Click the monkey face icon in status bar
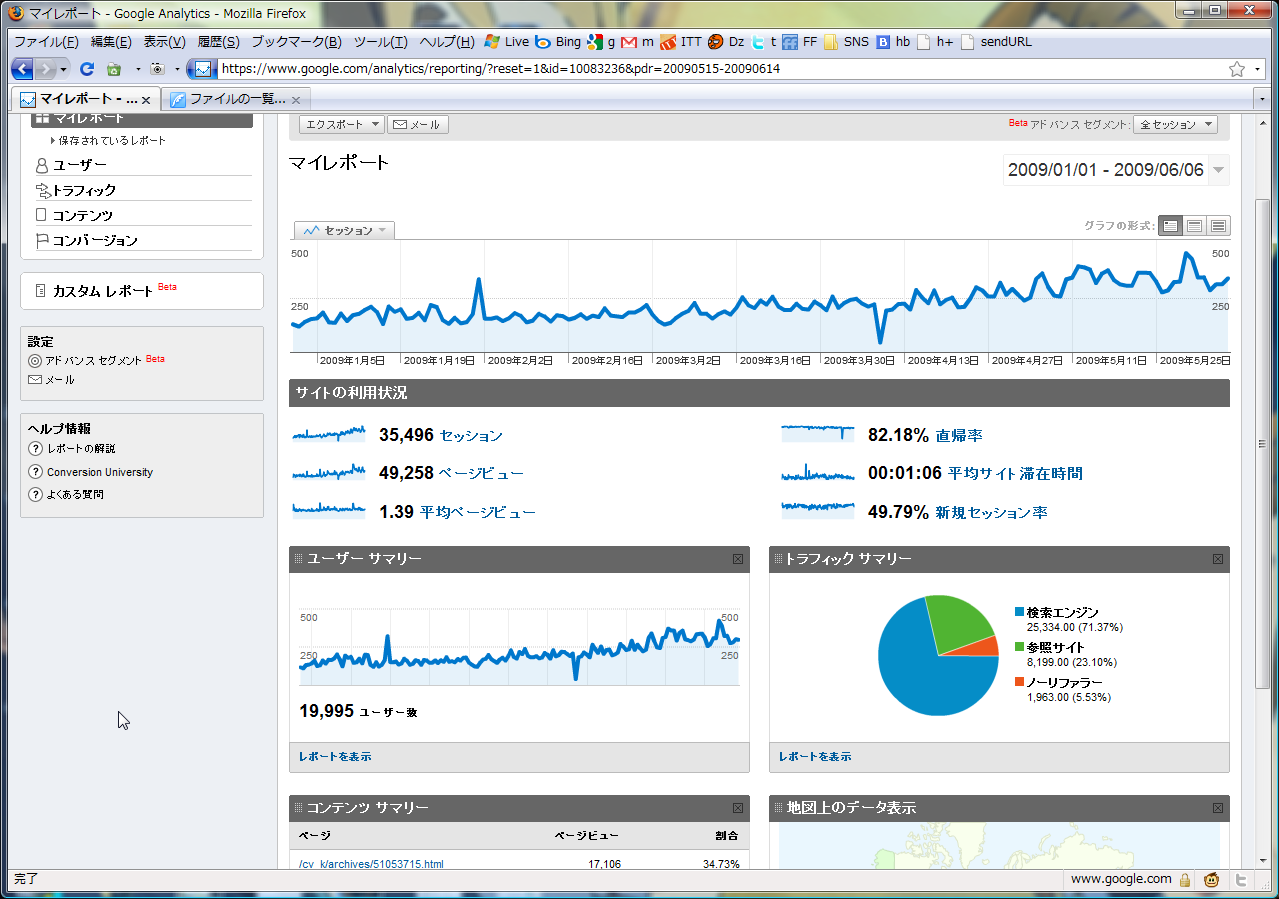Image resolution: width=1279 pixels, height=899 pixels. (x=1212, y=880)
